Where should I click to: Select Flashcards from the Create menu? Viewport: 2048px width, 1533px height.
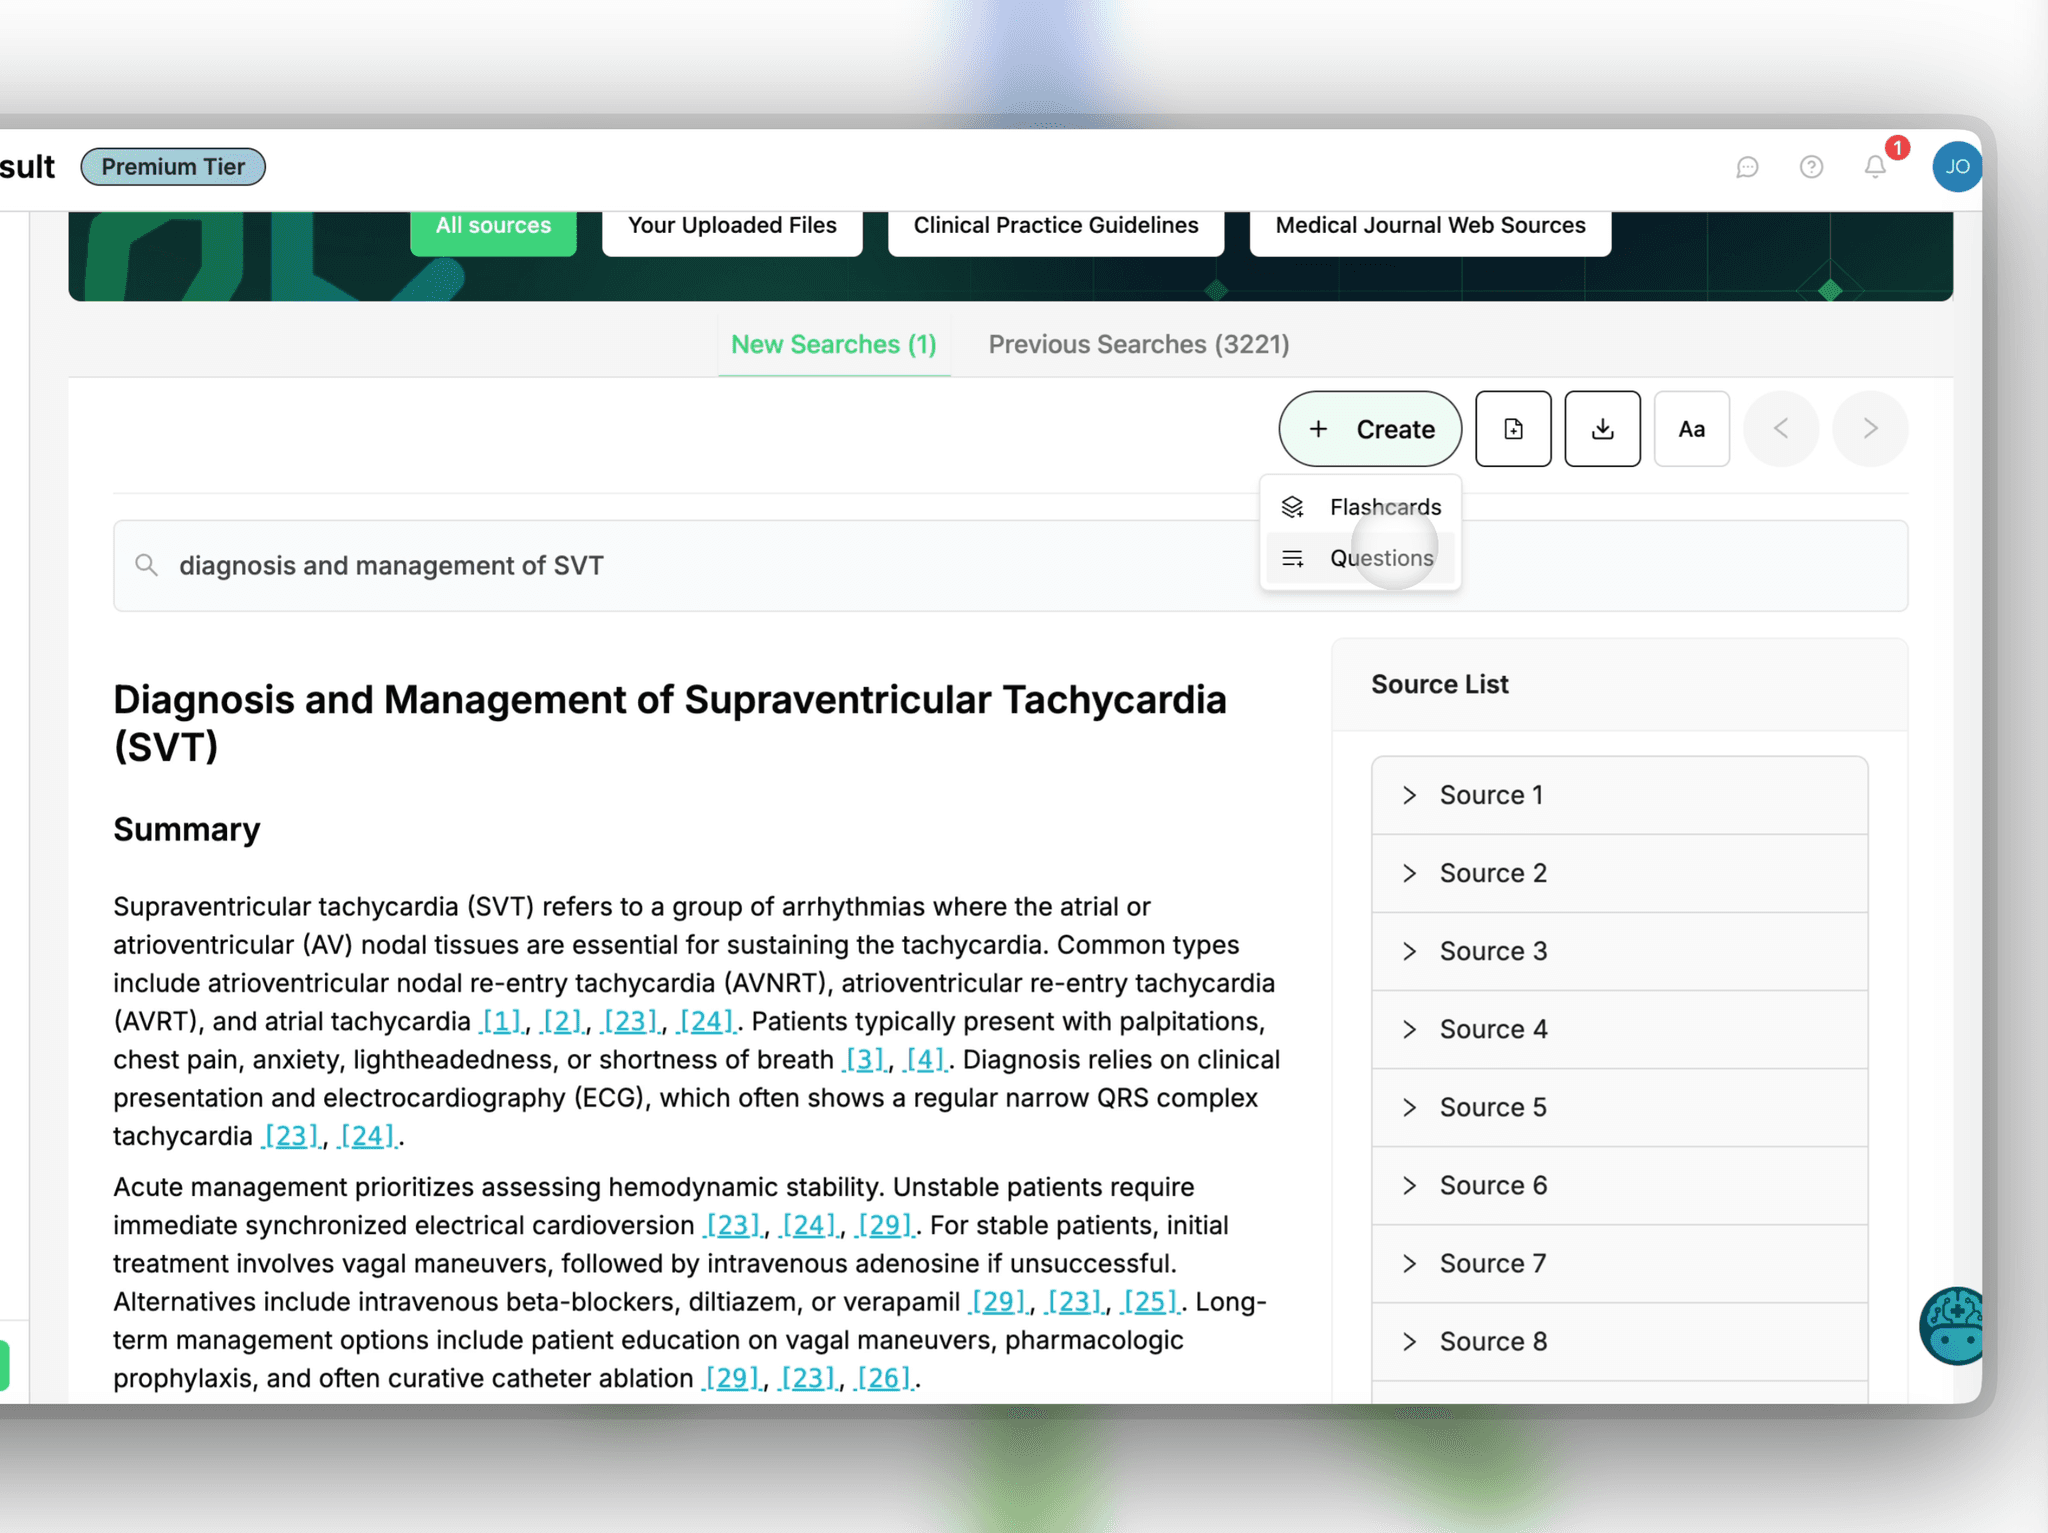coord(1384,507)
